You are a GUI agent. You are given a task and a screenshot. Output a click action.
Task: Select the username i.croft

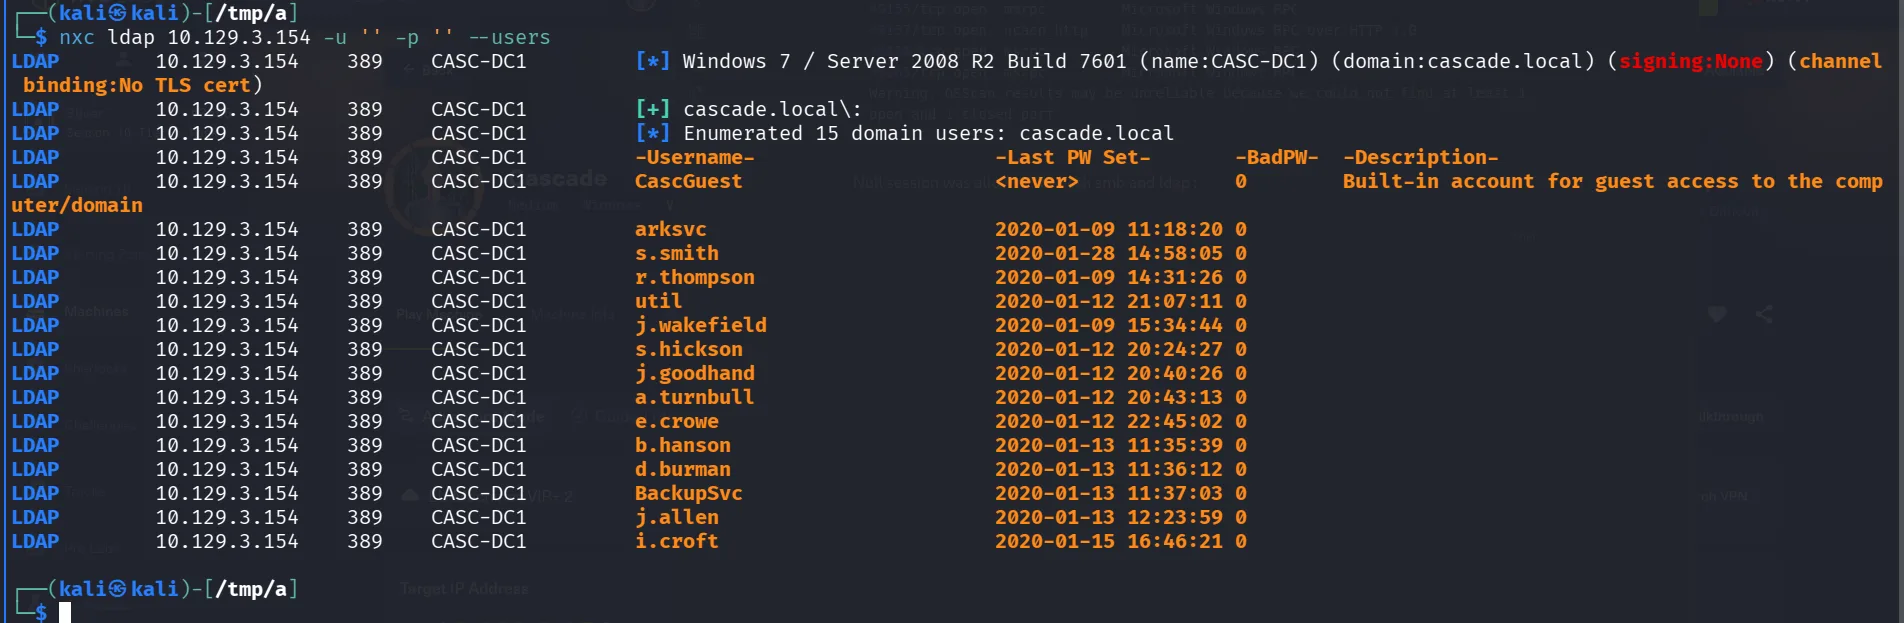pyautogui.click(x=676, y=541)
